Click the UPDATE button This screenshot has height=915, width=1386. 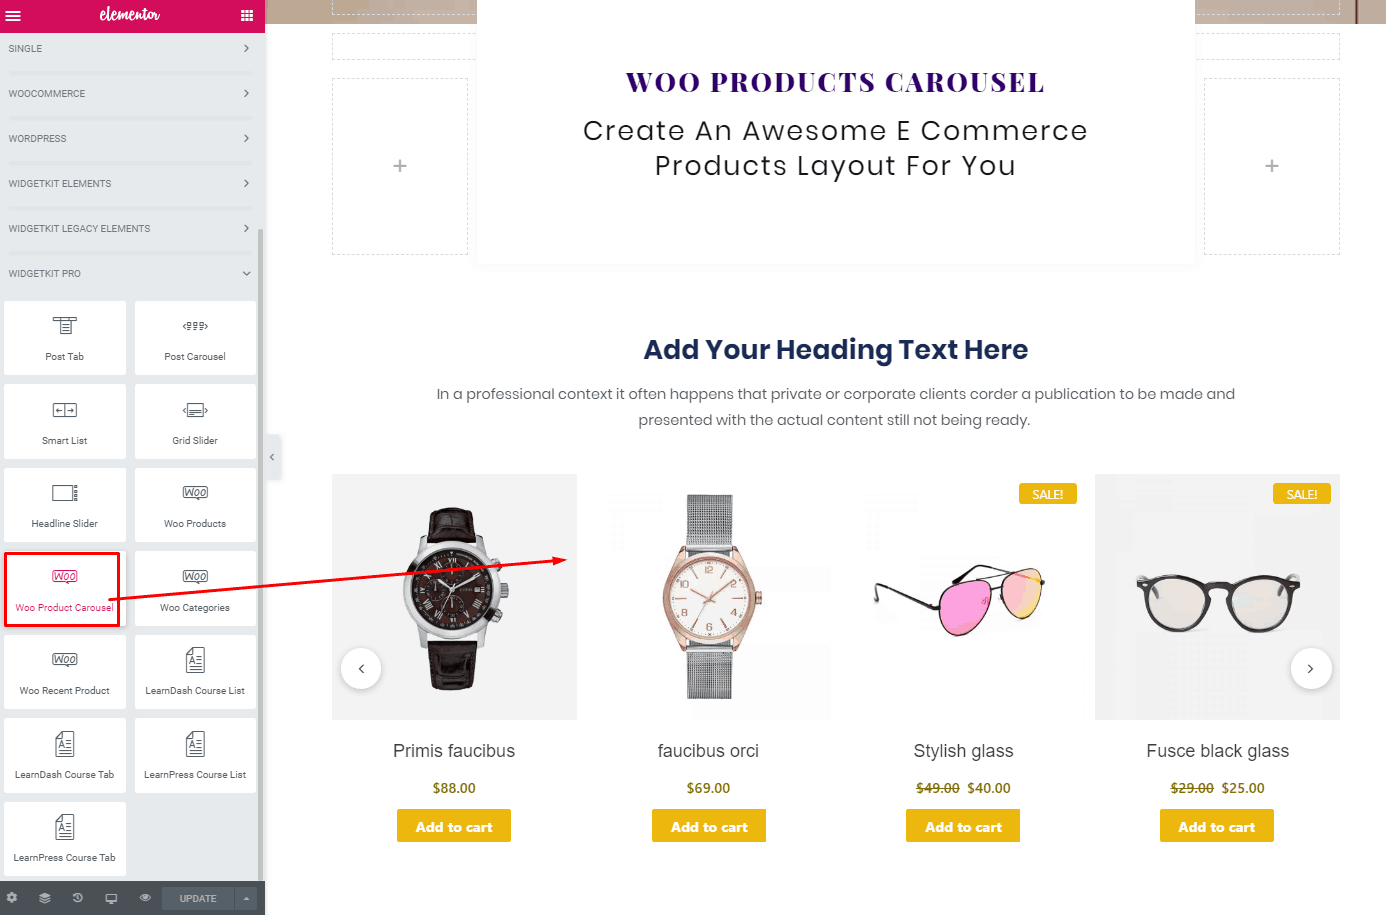tap(196, 898)
